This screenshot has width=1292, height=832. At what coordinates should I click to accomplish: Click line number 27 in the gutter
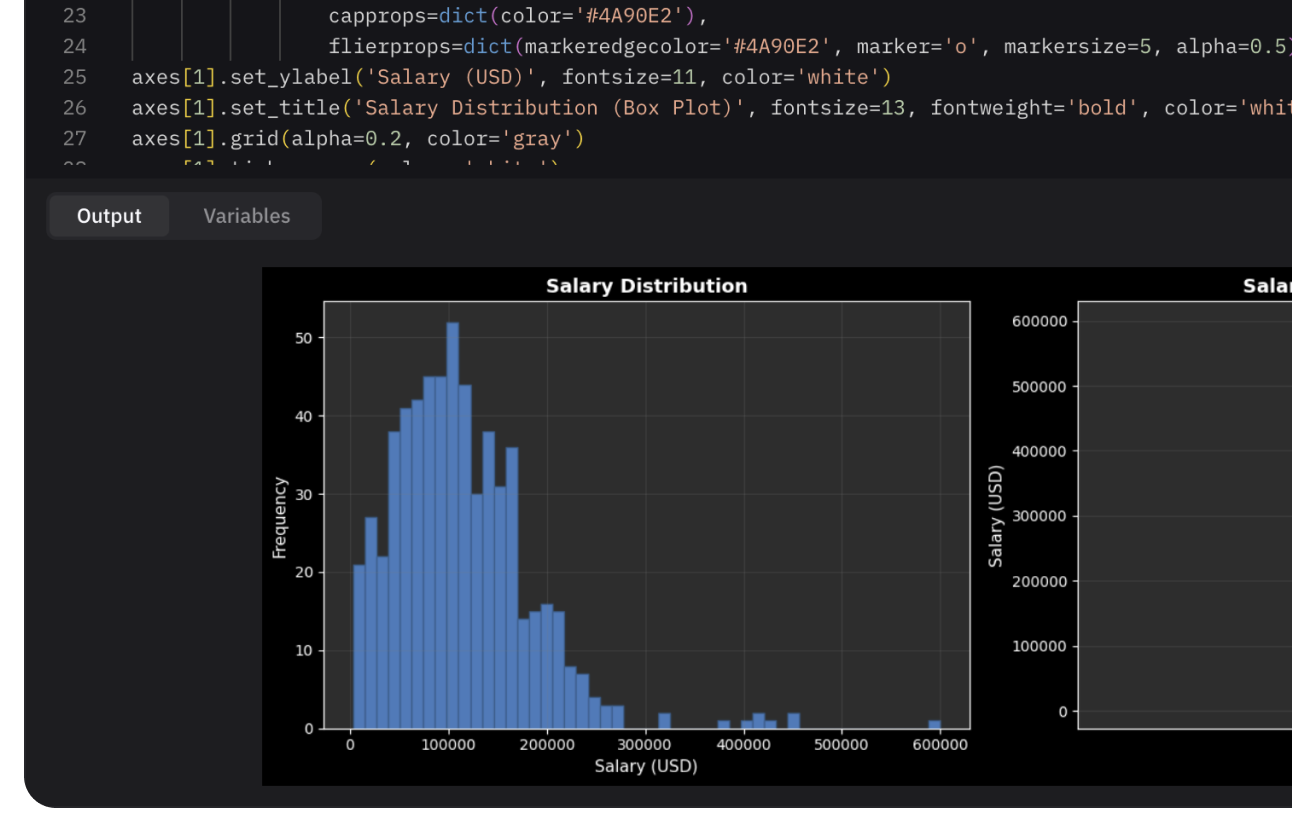point(74,138)
